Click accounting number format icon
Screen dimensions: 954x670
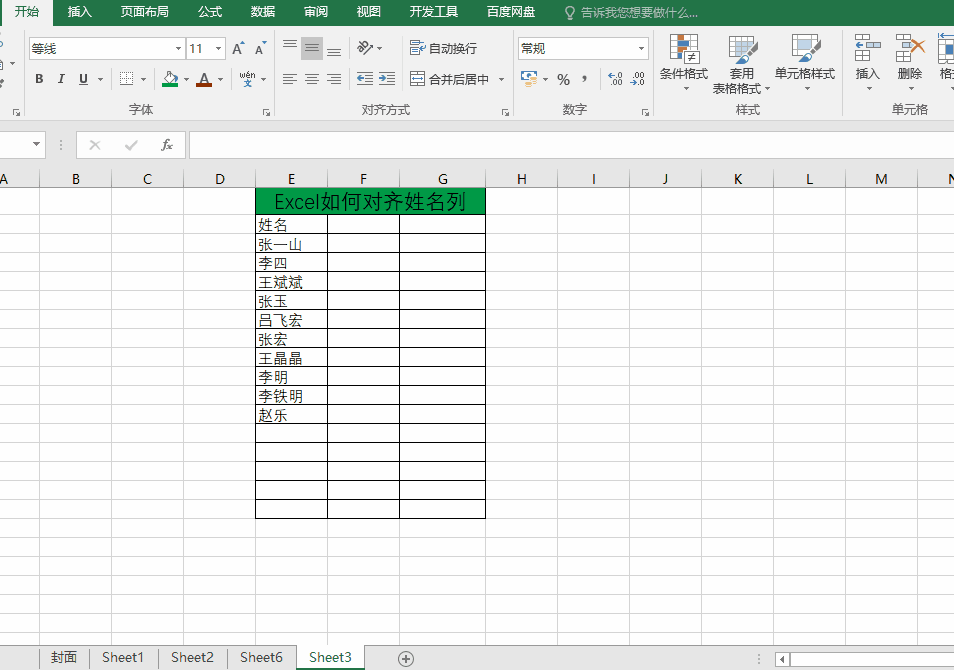pos(529,79)
